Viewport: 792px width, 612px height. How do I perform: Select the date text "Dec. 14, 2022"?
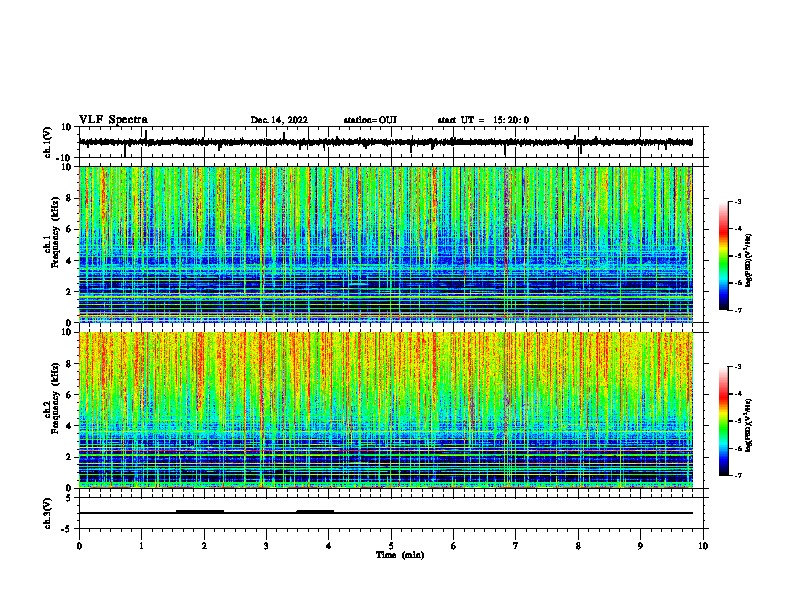[279, 120]
